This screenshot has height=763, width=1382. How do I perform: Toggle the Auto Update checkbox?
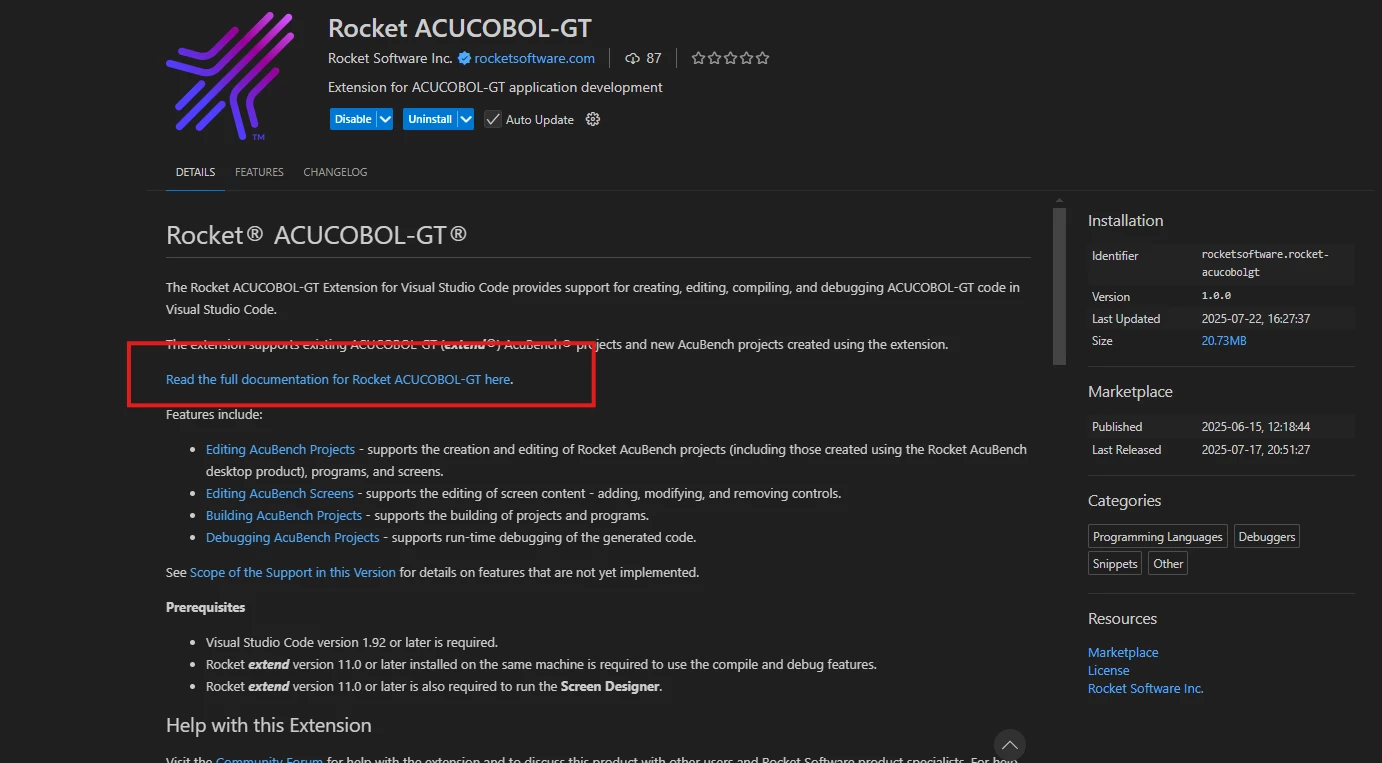pyautogui.click(x=492, y=119)
